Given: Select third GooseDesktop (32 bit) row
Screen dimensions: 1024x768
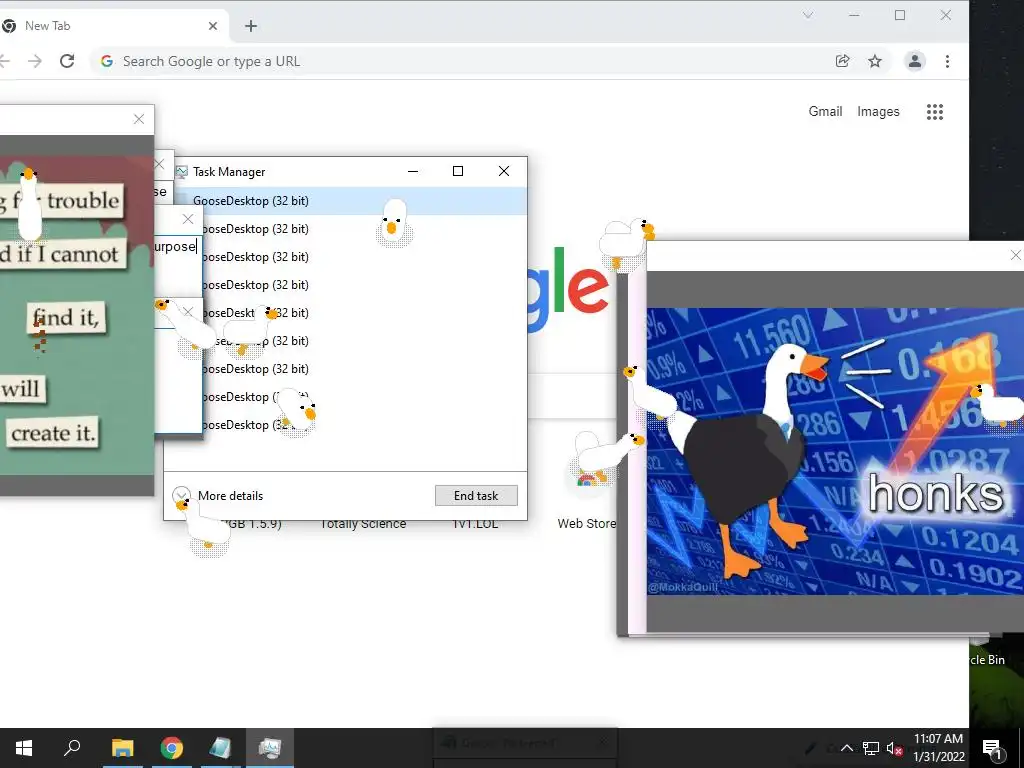Looking at the screenshot, I should point(364,257).
